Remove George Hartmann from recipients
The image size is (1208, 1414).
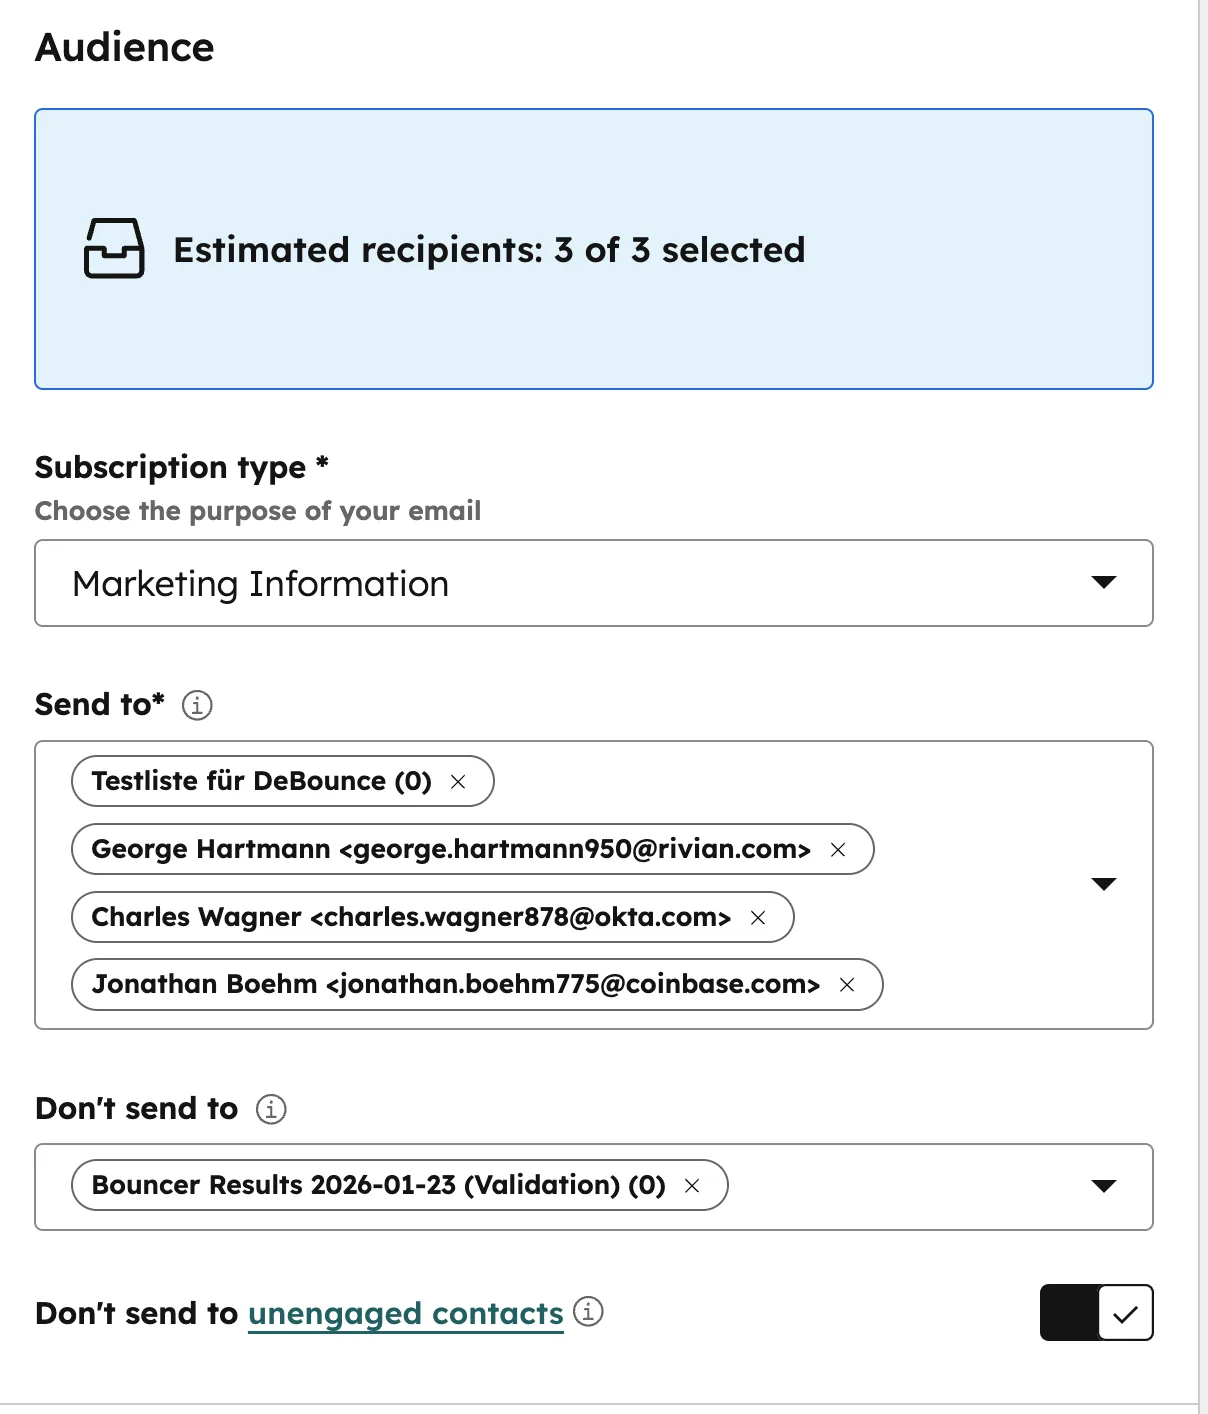coord(838,850)
